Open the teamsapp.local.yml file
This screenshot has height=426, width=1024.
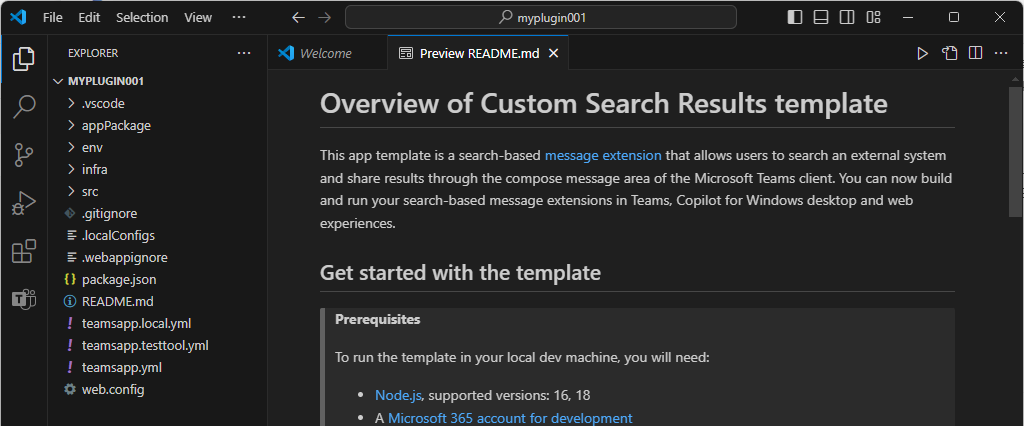click(x=157, y=323)
